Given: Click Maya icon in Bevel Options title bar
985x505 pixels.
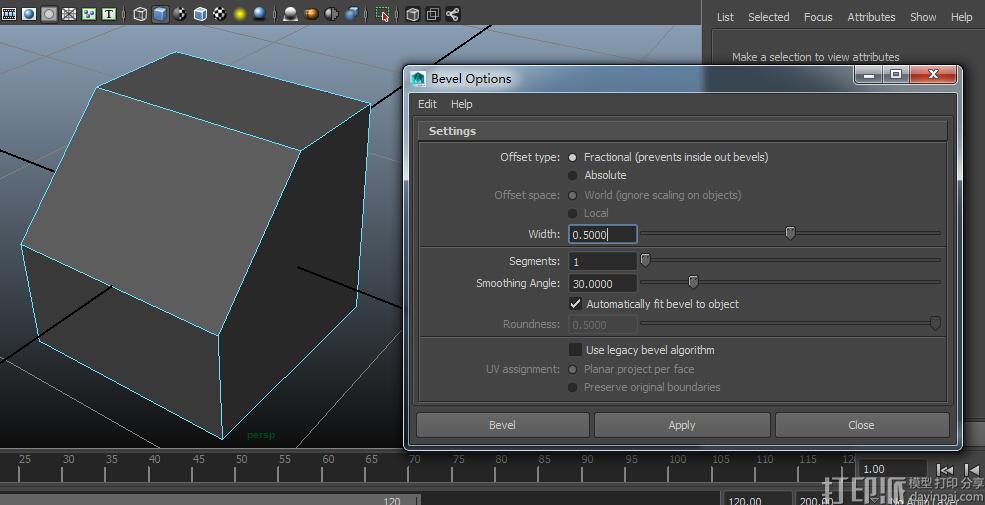Looking at the screenshot, I should (418, 79).
